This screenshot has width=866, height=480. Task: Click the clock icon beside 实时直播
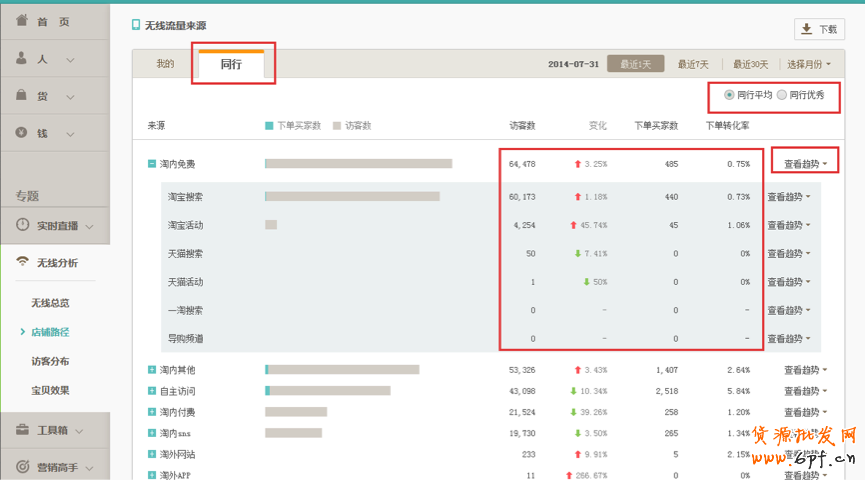22,226
